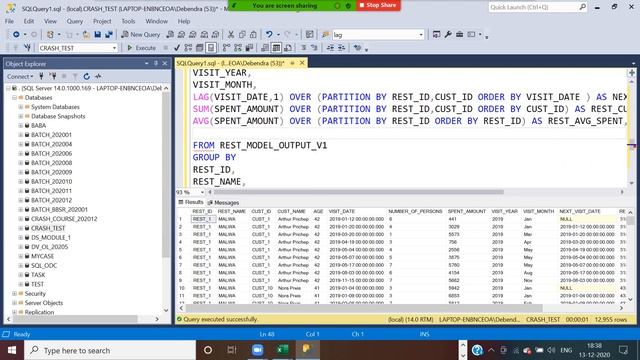This screenshot has width=640, height=360.
Task: Open the Toolbox icon
Action: [459, 35]
